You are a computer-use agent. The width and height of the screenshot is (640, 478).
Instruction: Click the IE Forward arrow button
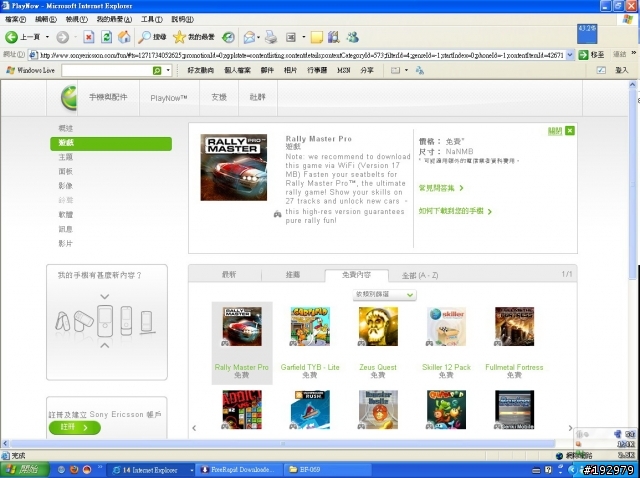coord(62,37)
